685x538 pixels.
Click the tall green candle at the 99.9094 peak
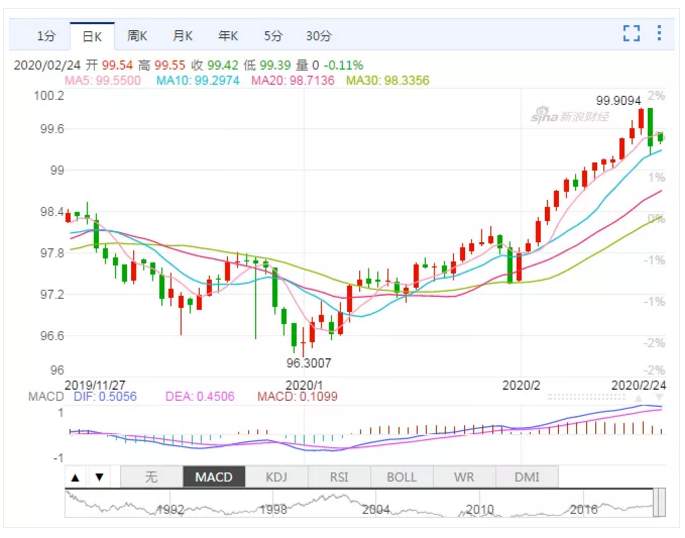[x=650, y=127]
